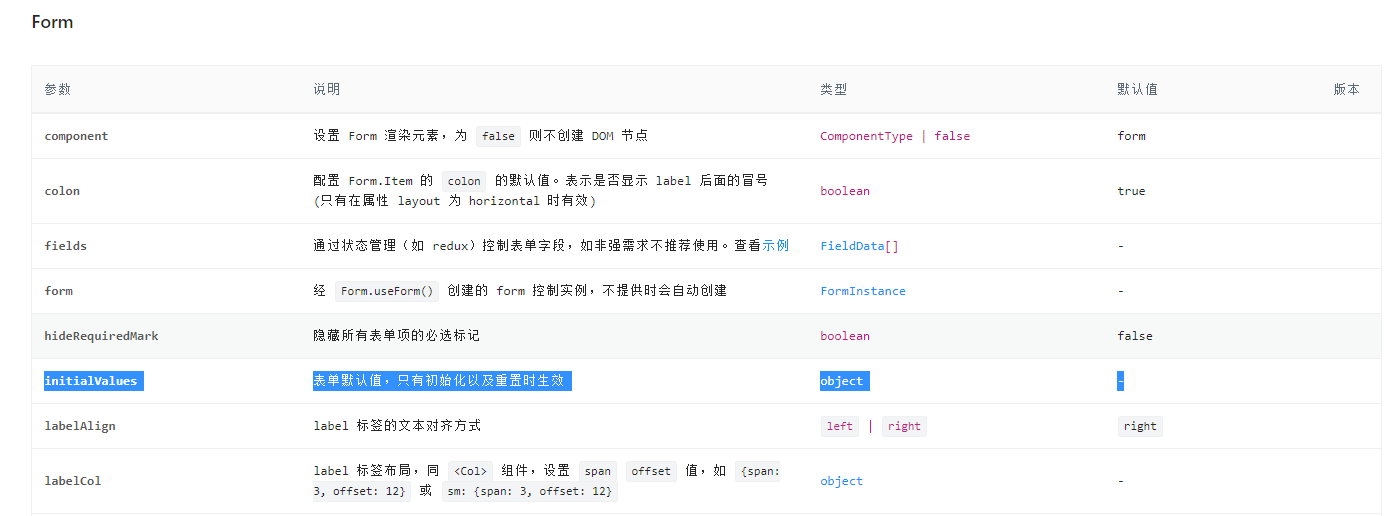The height and width of the screenshot is (516, 1395).
Task: Click the 'right' default value for labelAlign
Action: [x=1139, y=426]
